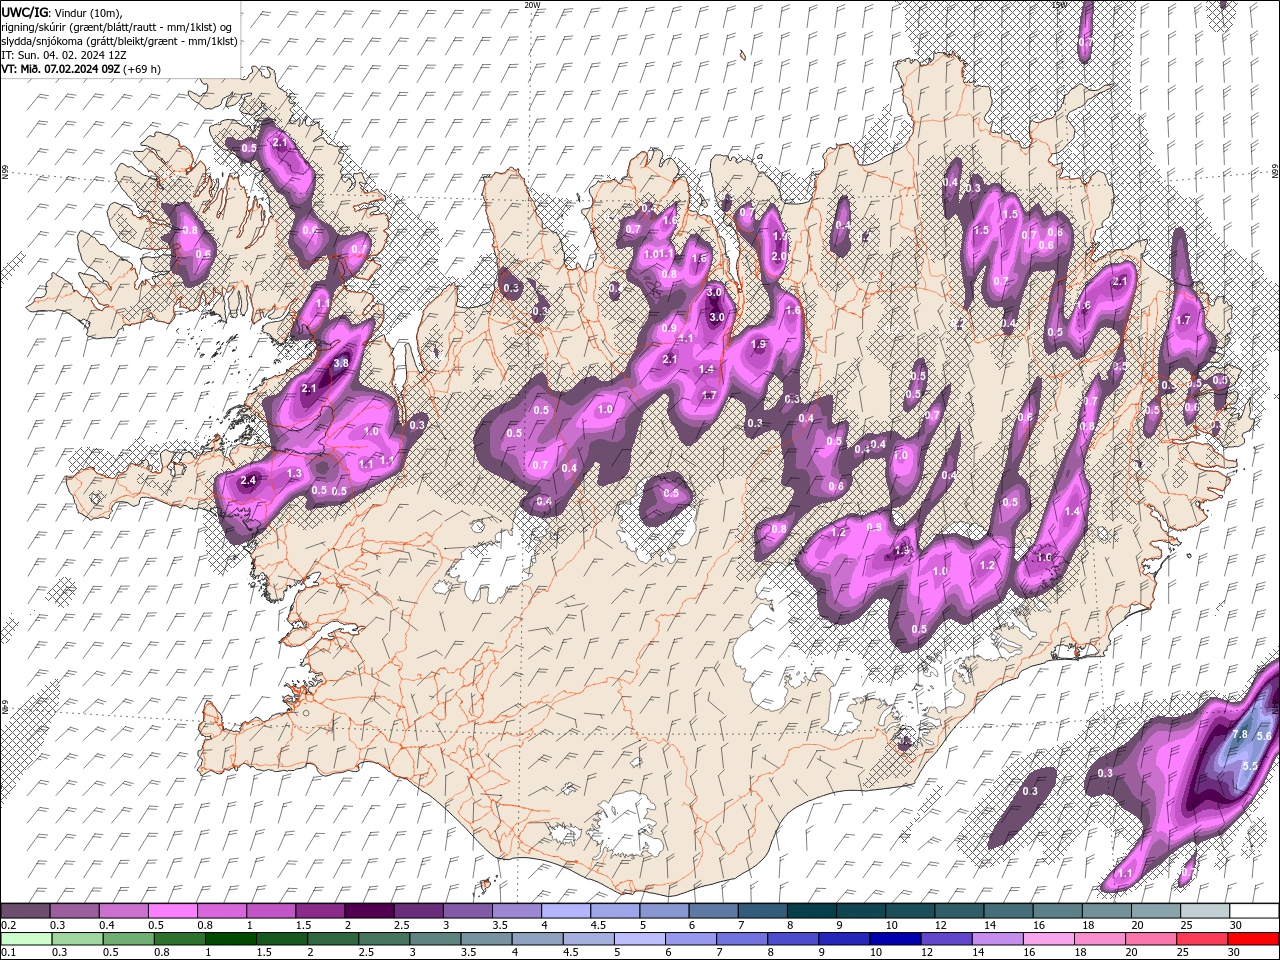Click the 3.8 precipitation value in west Iceland
The width and height of the screenshot is (1280, 960).
[x=340, y=363]
